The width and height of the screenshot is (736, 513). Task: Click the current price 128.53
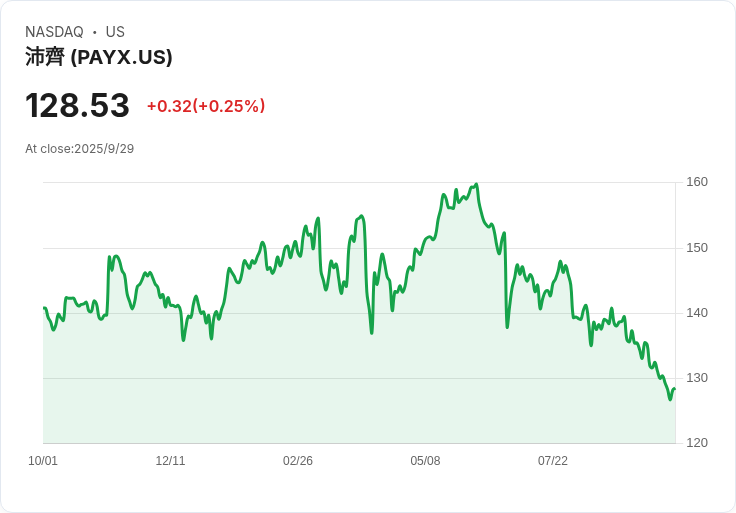77,105
